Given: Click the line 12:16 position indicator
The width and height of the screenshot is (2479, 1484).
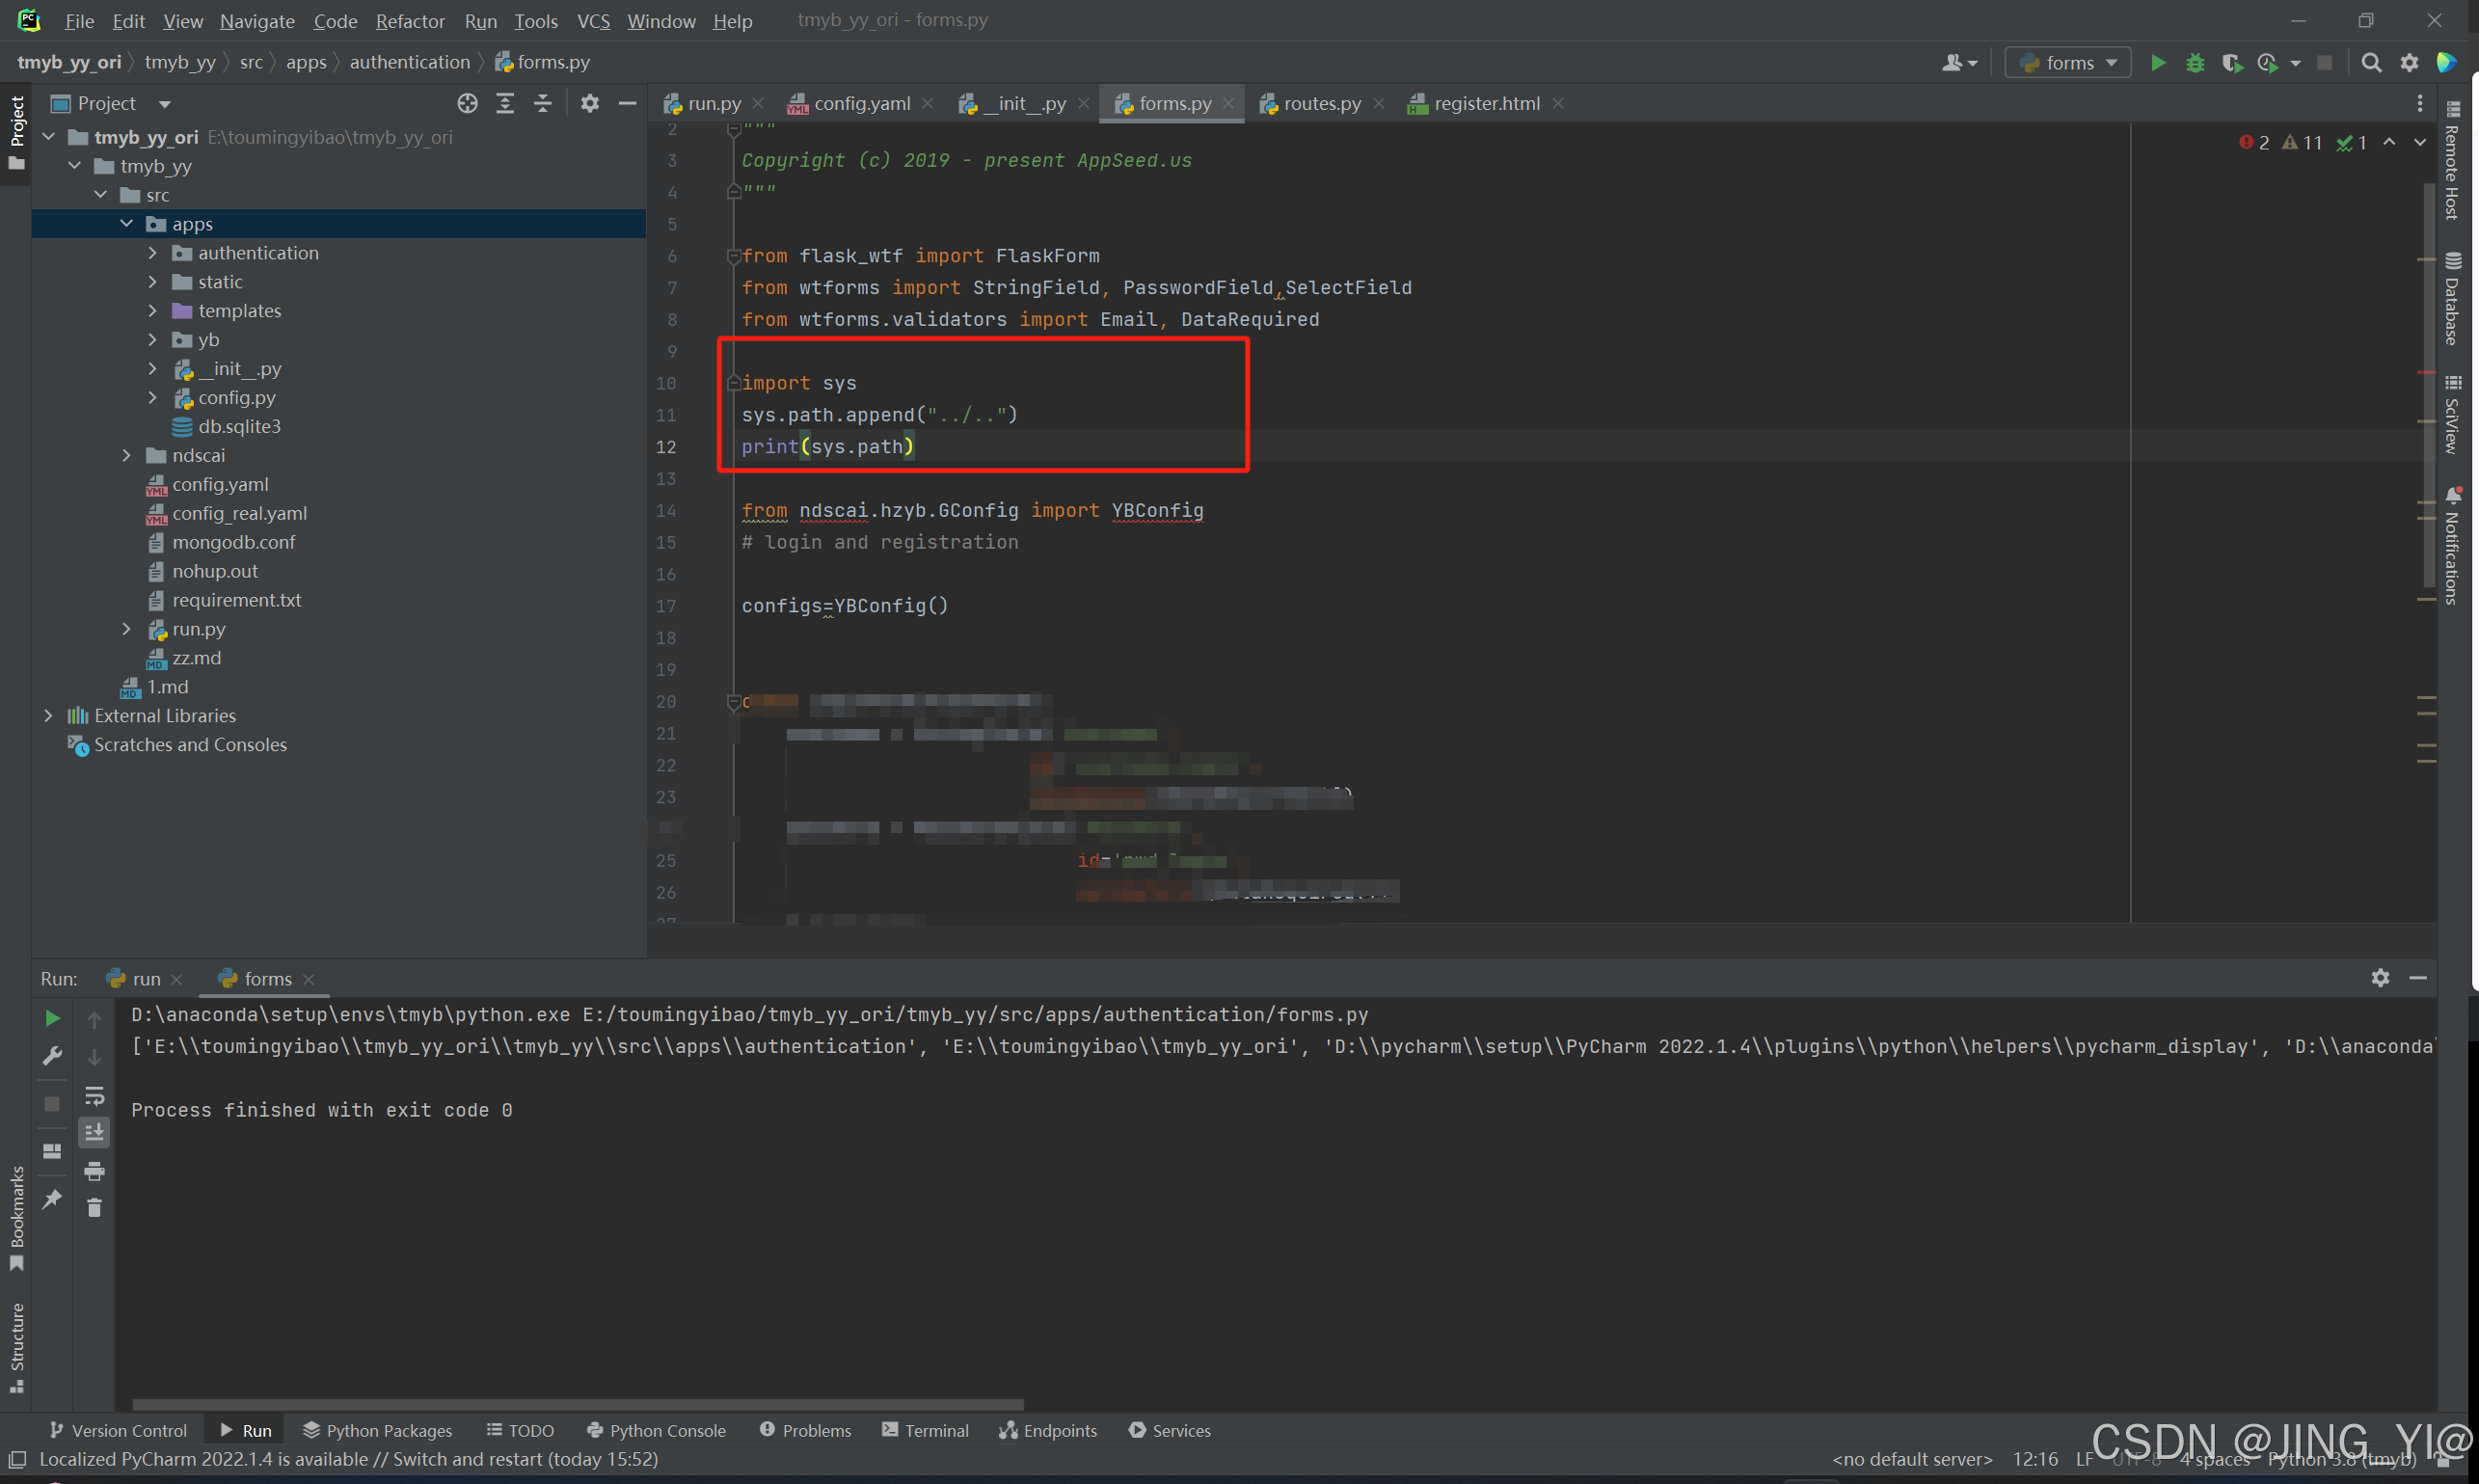Looking at the screenshot, I should pyautogui.click(x=2034, y=1459).
